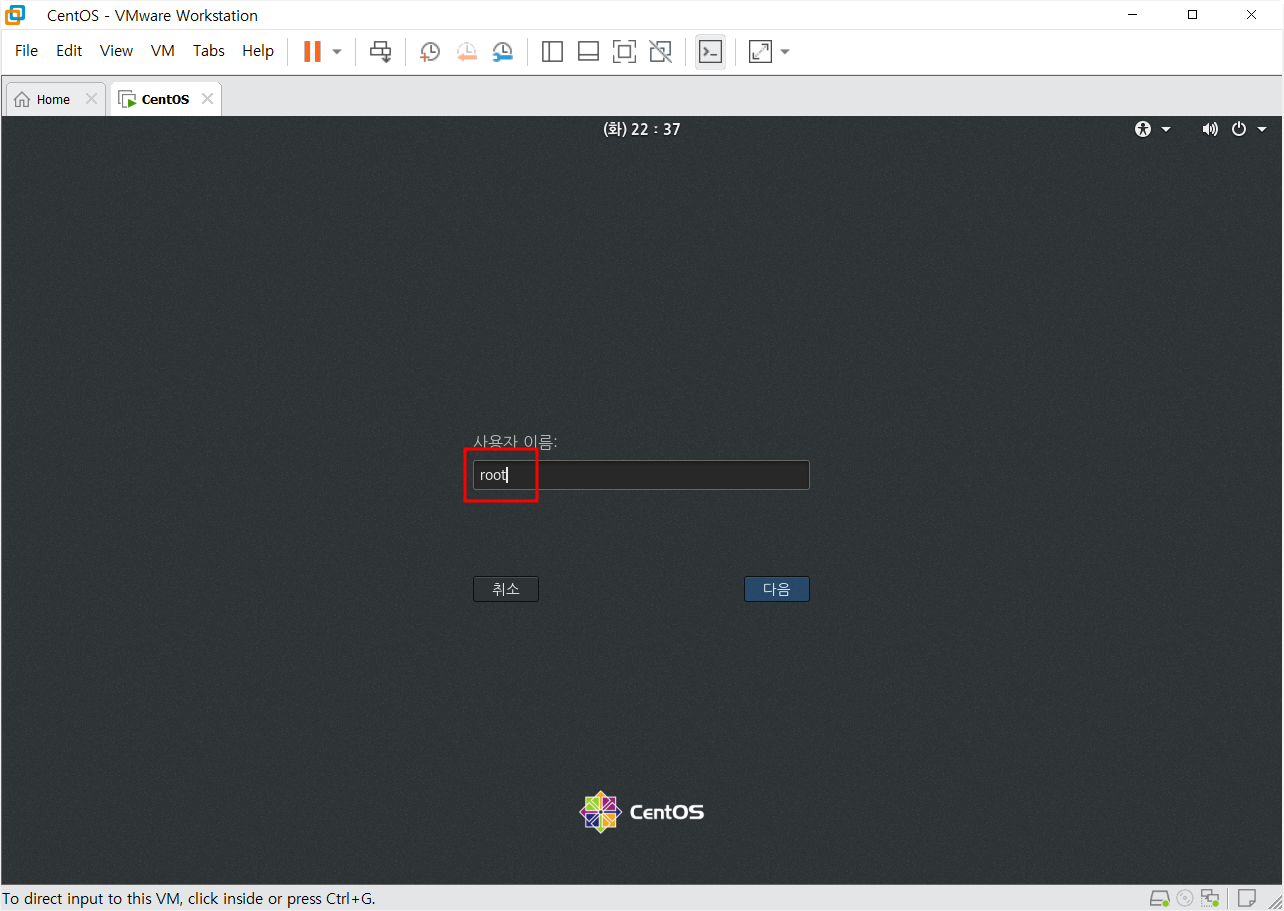Show or hide the library sidebar
Image resolution: width=1284 pixels, height=911 pixels.
552,51
